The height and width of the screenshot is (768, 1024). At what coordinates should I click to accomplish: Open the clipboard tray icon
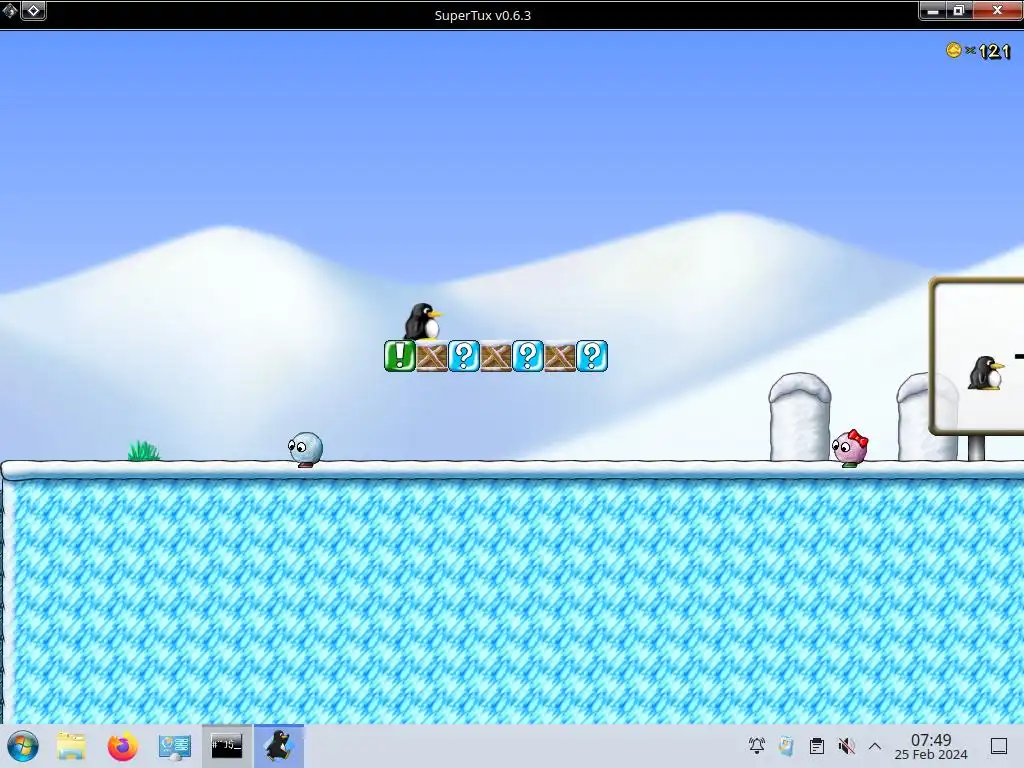(816, 746)
